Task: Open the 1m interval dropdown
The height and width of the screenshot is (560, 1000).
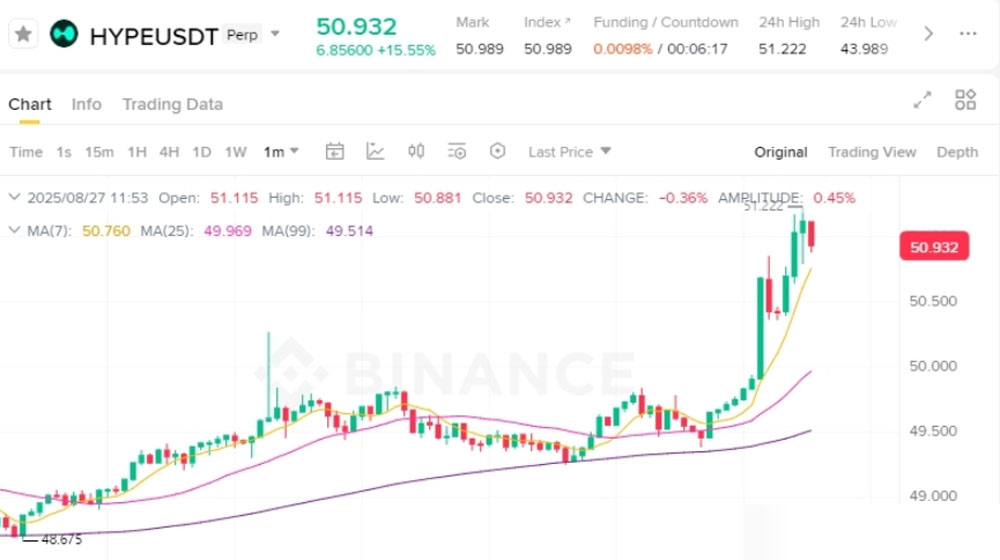Action: tap(281, 152)
